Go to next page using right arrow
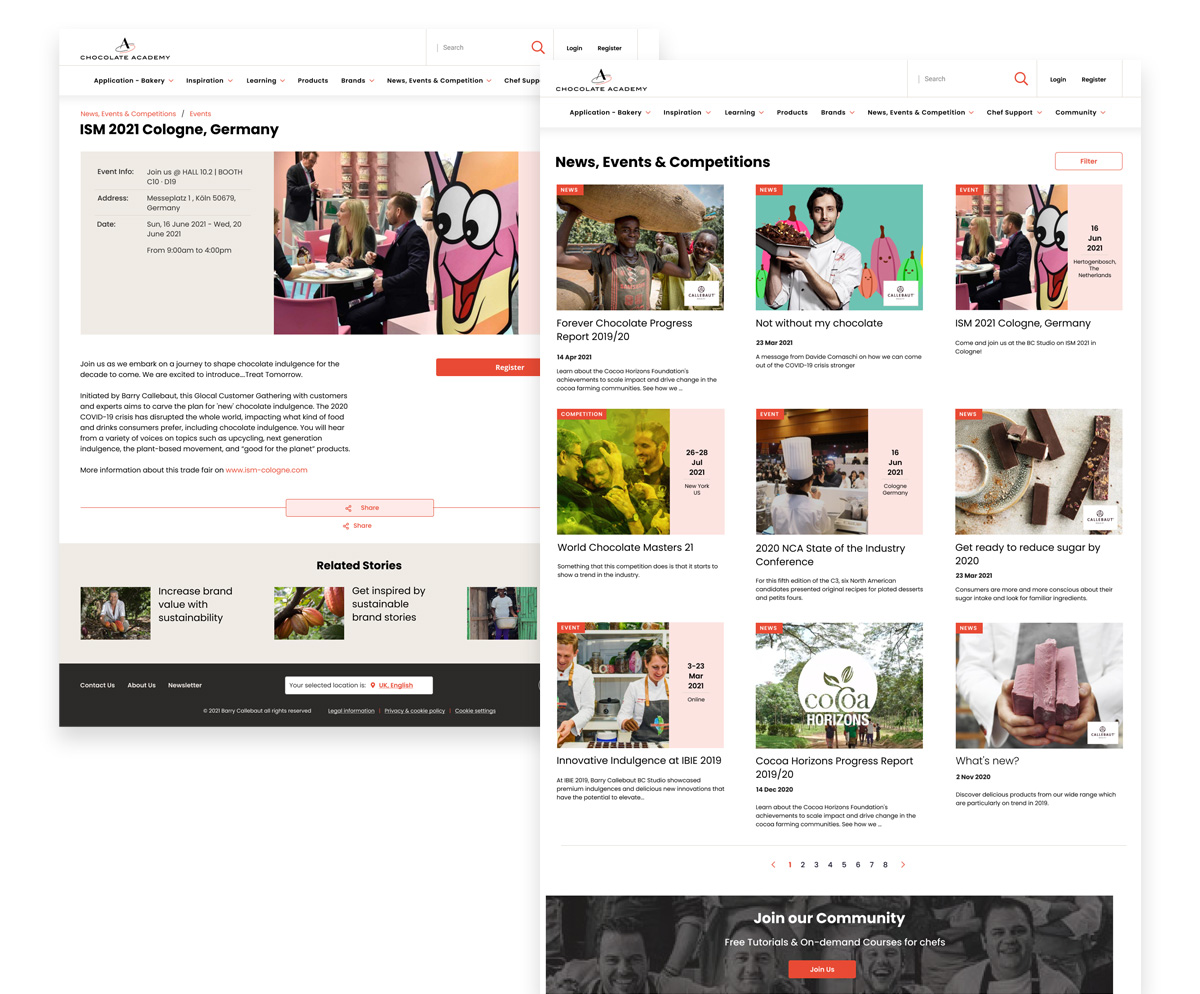This screenshot has height=994, width=1200. pyautogui.click(x=903, y=865)
